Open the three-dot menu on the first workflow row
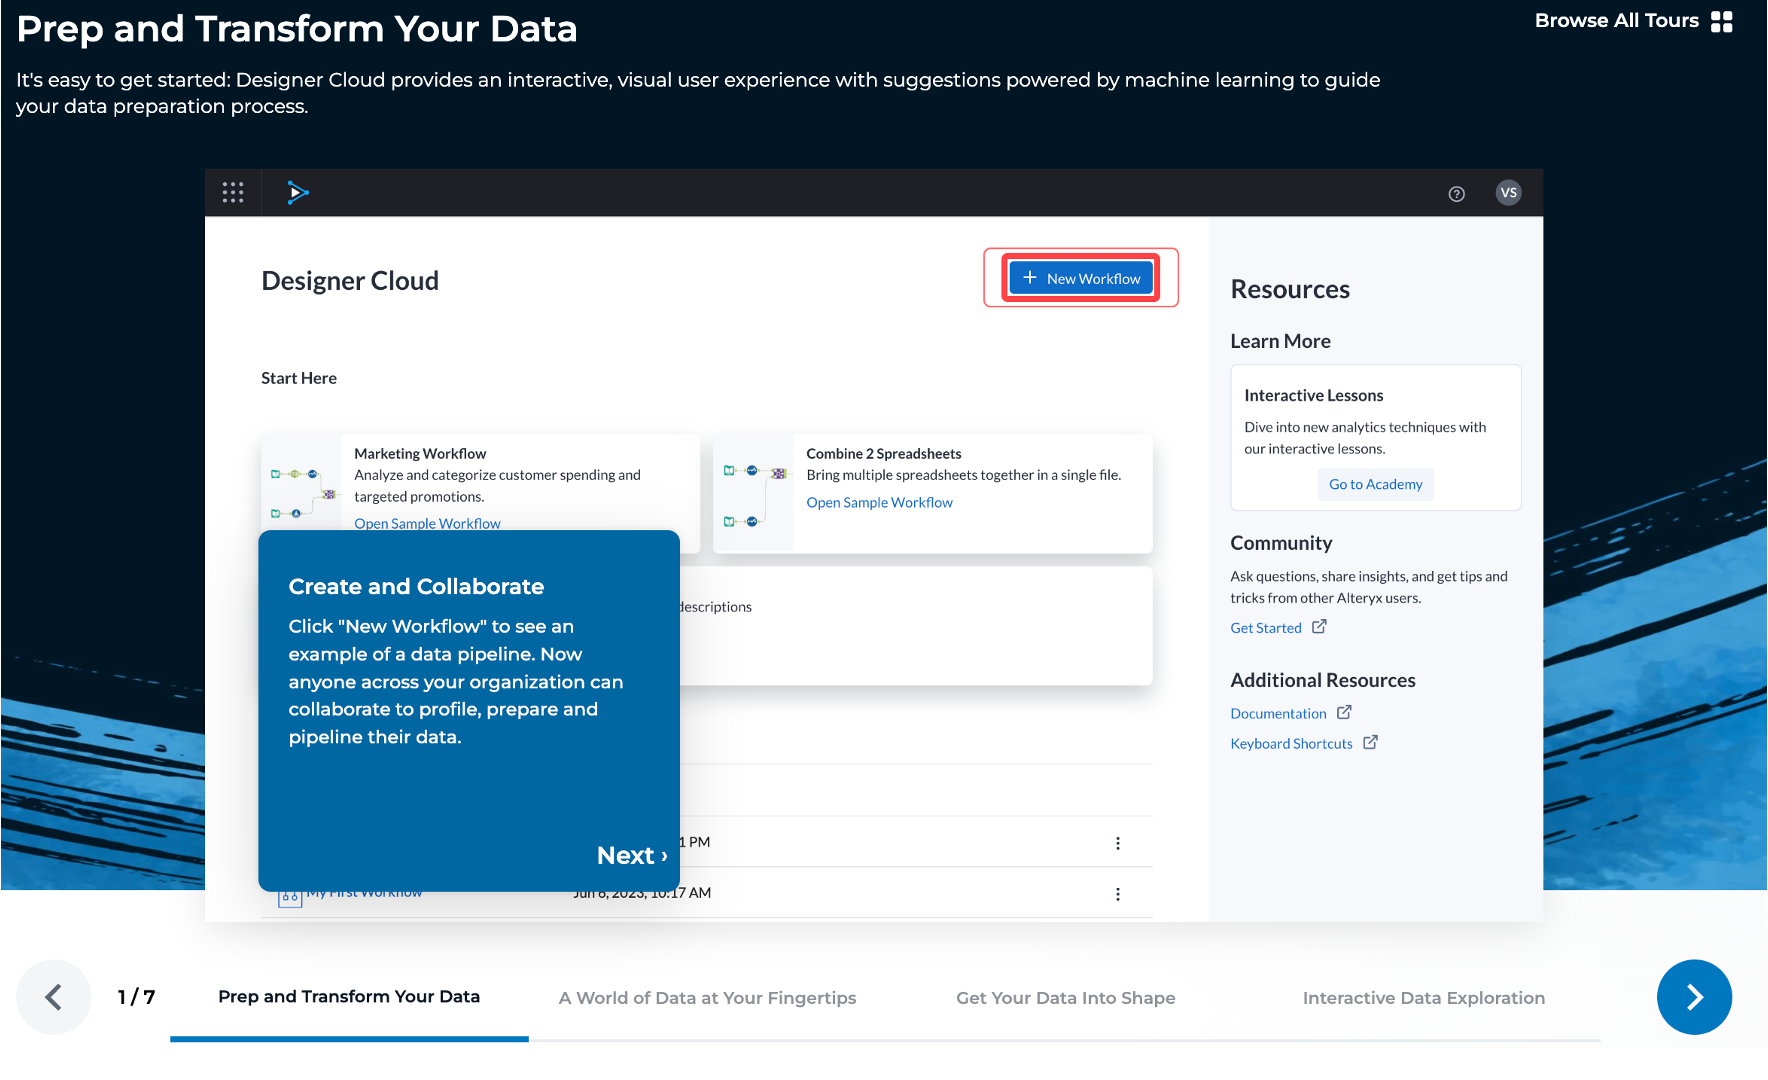Screen dimensions: 1768x1080 click(1117, 842)
